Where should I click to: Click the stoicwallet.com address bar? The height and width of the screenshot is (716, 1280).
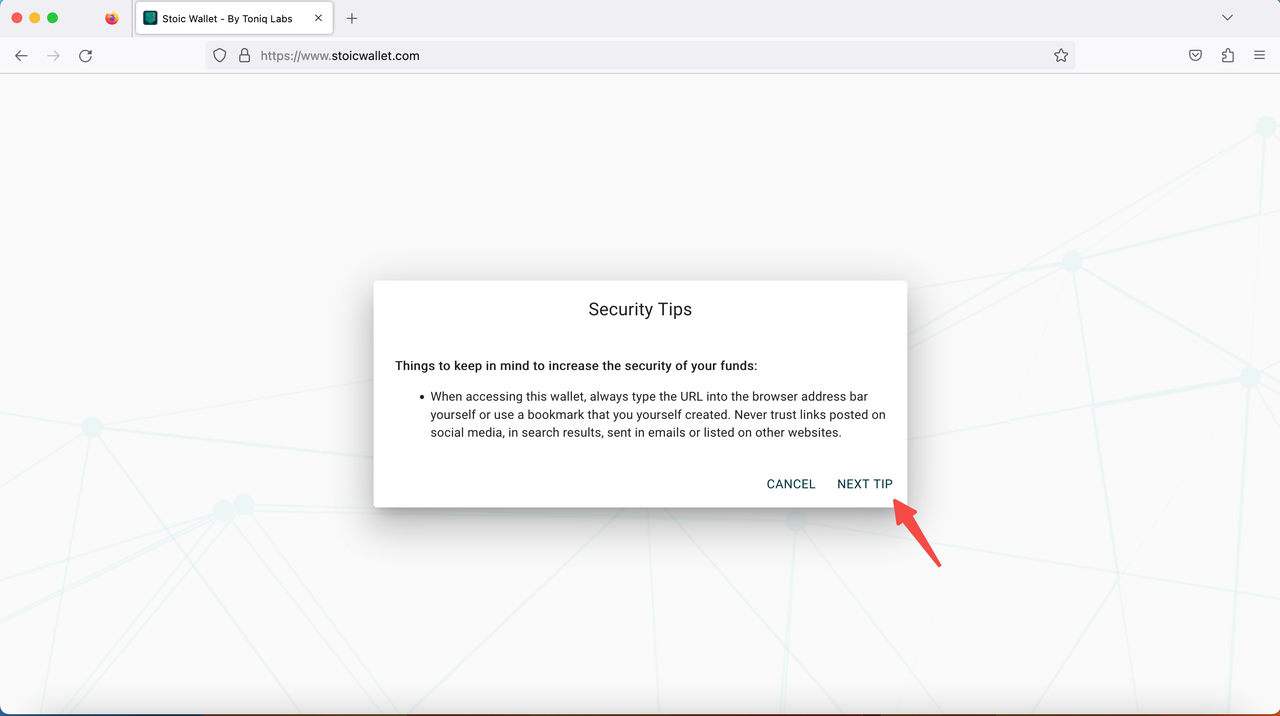click(640, 56)
